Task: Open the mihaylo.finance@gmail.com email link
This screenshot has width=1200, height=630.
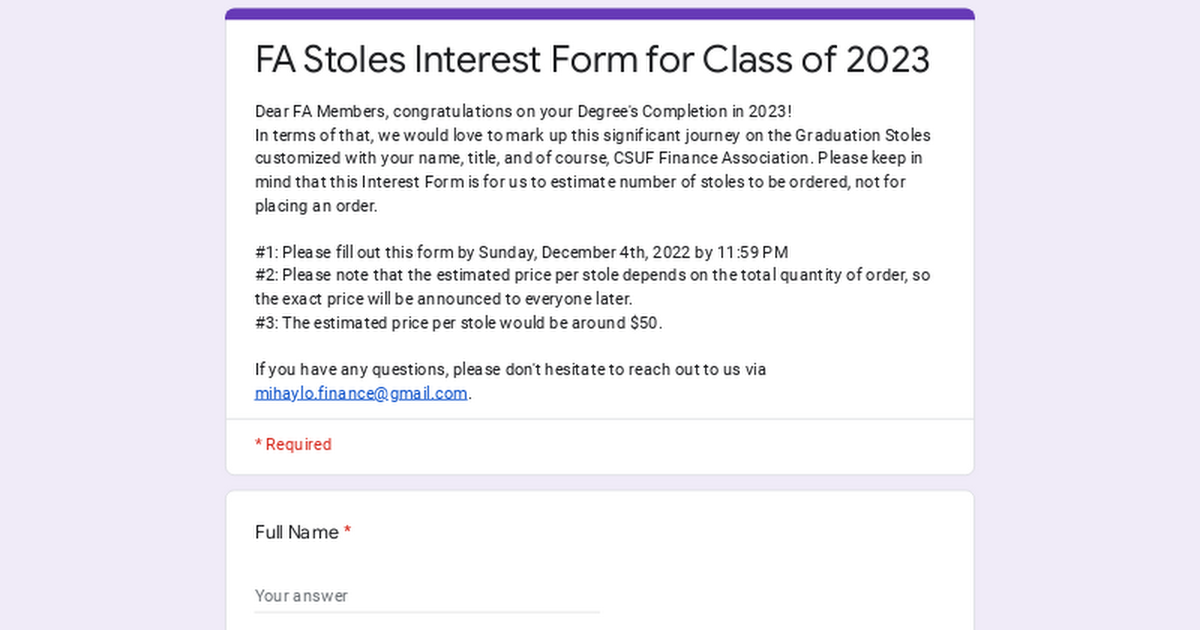Action: 361,393
